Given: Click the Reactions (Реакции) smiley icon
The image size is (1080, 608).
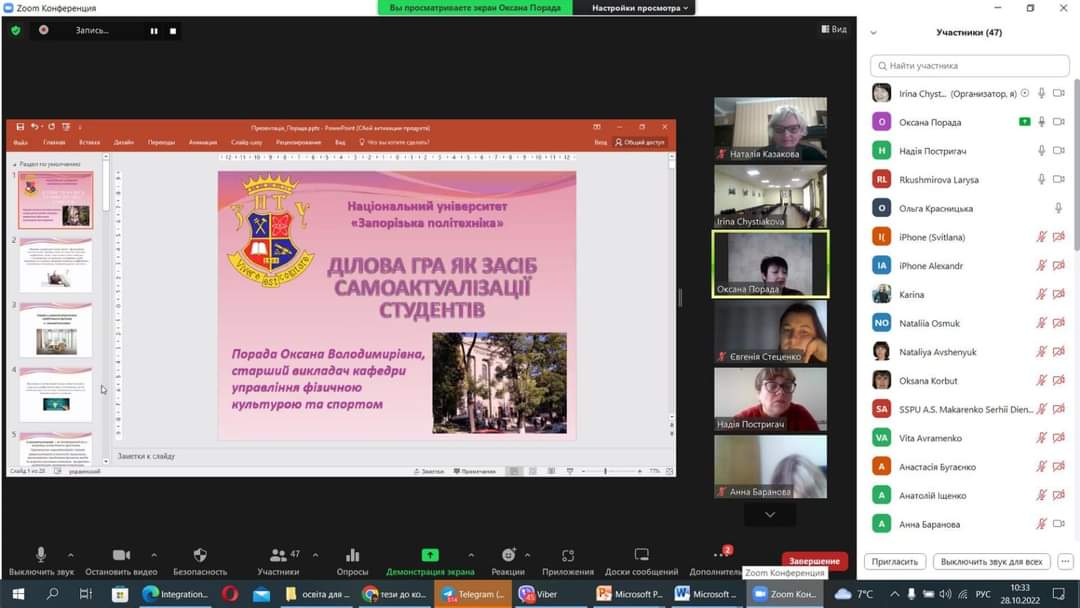Looking at the screenshot, I should tap(508, 555).
